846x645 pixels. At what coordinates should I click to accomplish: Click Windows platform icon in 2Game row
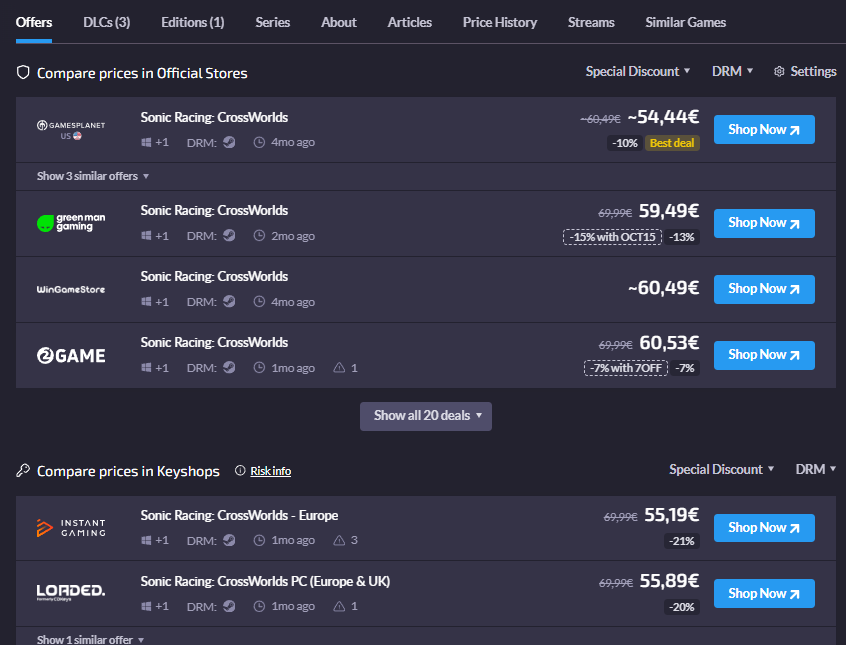point(146,368)
